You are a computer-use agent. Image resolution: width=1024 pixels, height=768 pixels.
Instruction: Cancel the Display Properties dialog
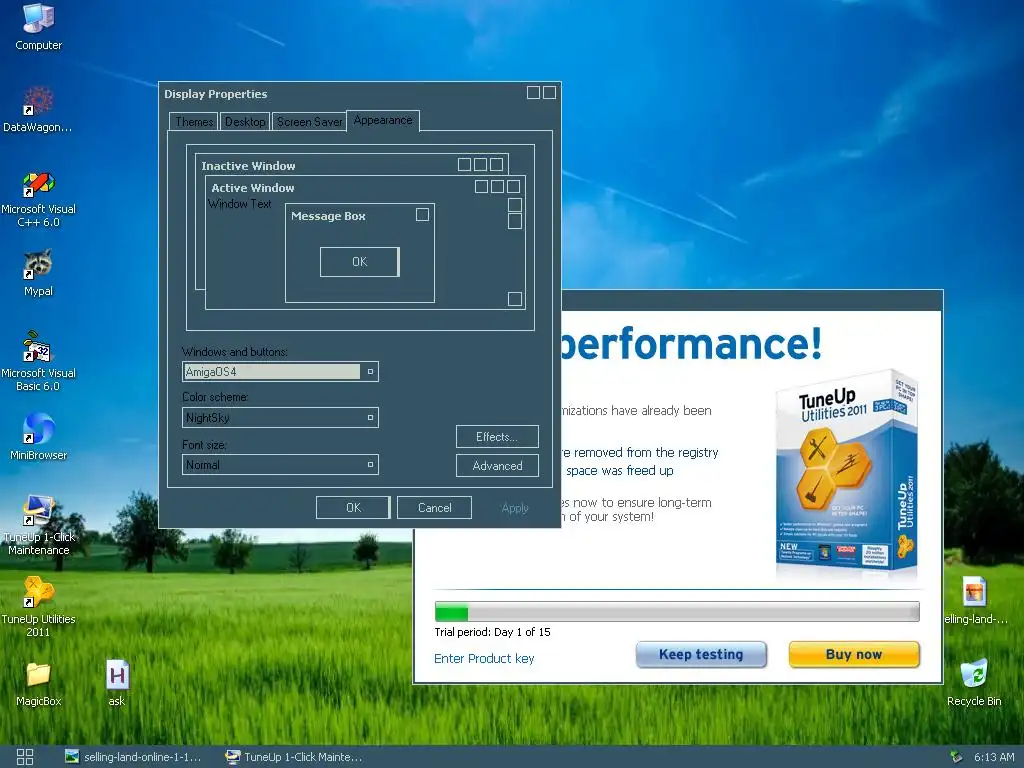434,507
